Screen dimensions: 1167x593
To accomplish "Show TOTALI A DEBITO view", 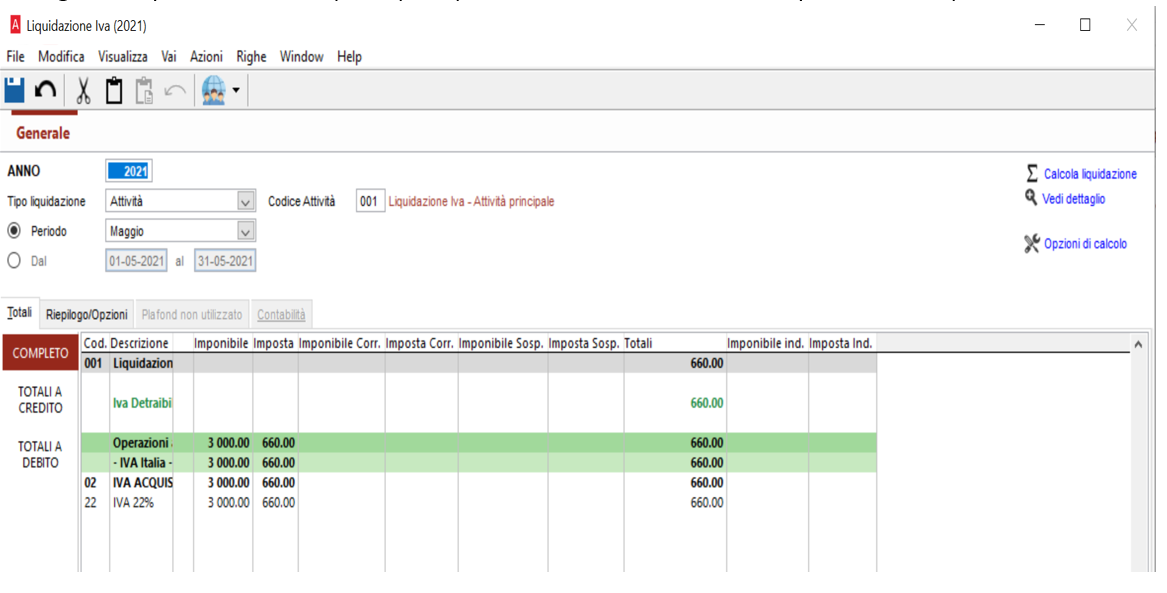I will tap(40, 455).
